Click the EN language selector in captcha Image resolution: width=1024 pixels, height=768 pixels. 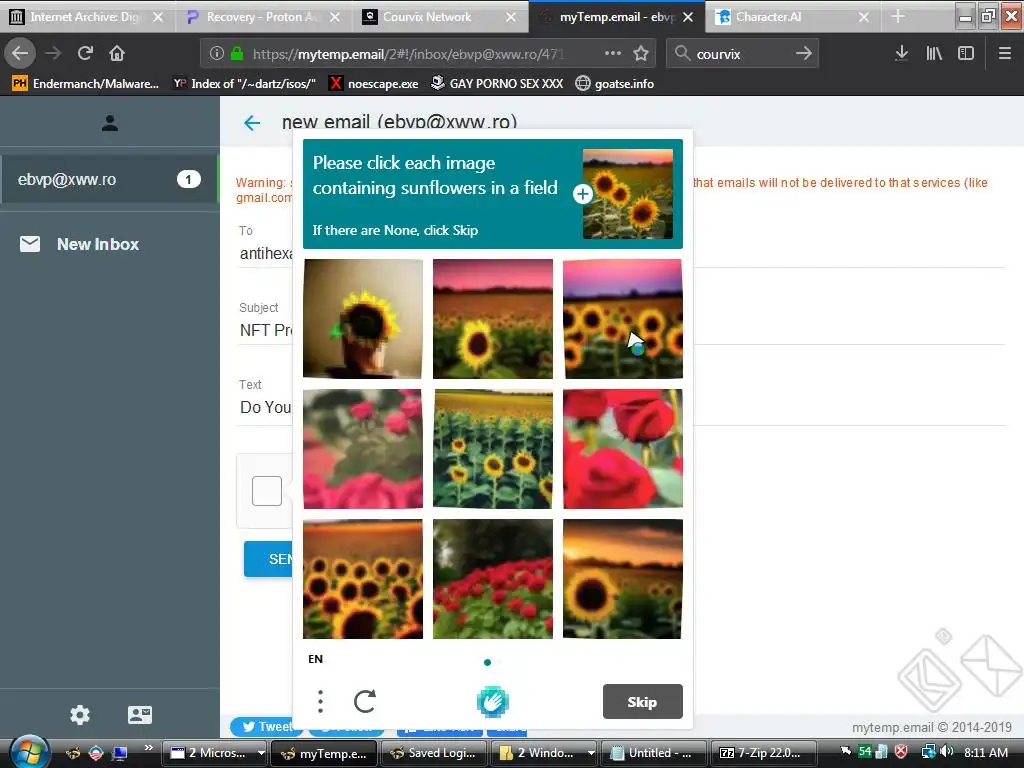pyautogui.click(x=315, y=659)
